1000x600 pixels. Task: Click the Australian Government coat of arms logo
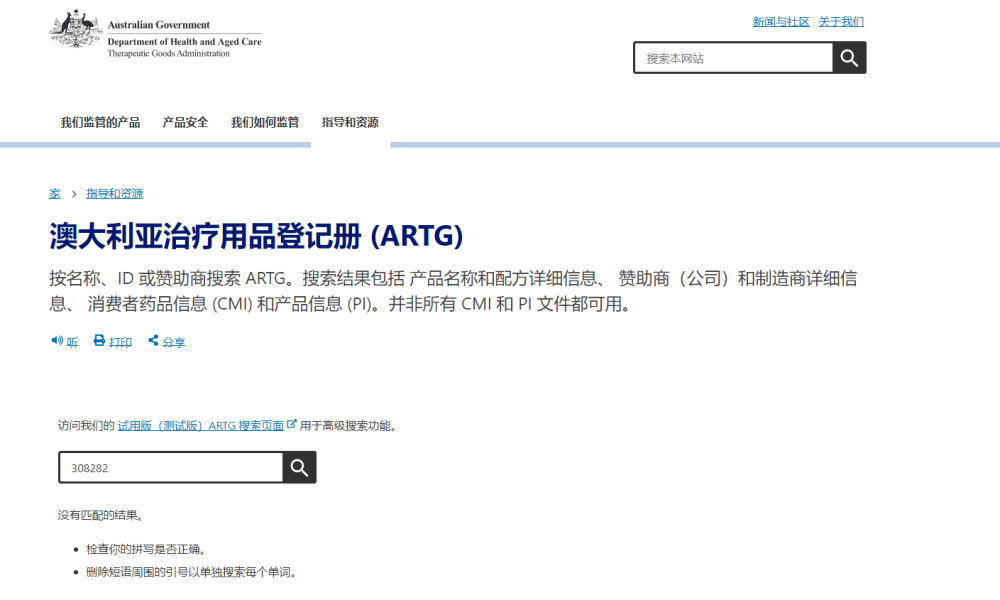tap(76, 29)
